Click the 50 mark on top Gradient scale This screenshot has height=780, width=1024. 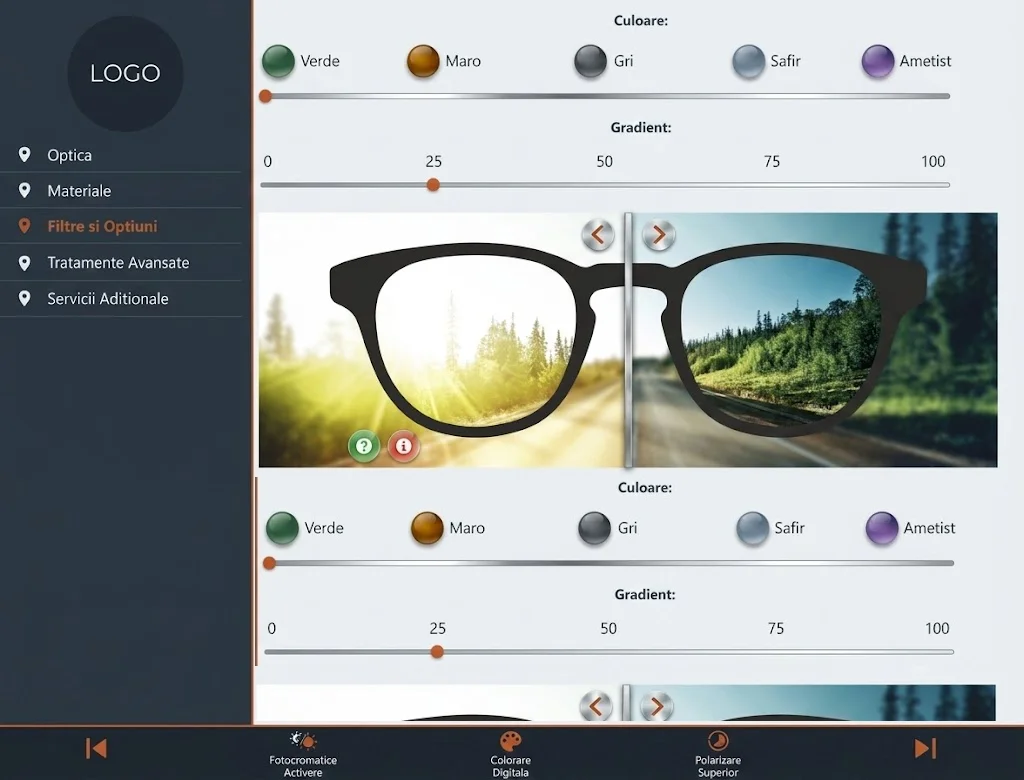[x=605, y=161]
